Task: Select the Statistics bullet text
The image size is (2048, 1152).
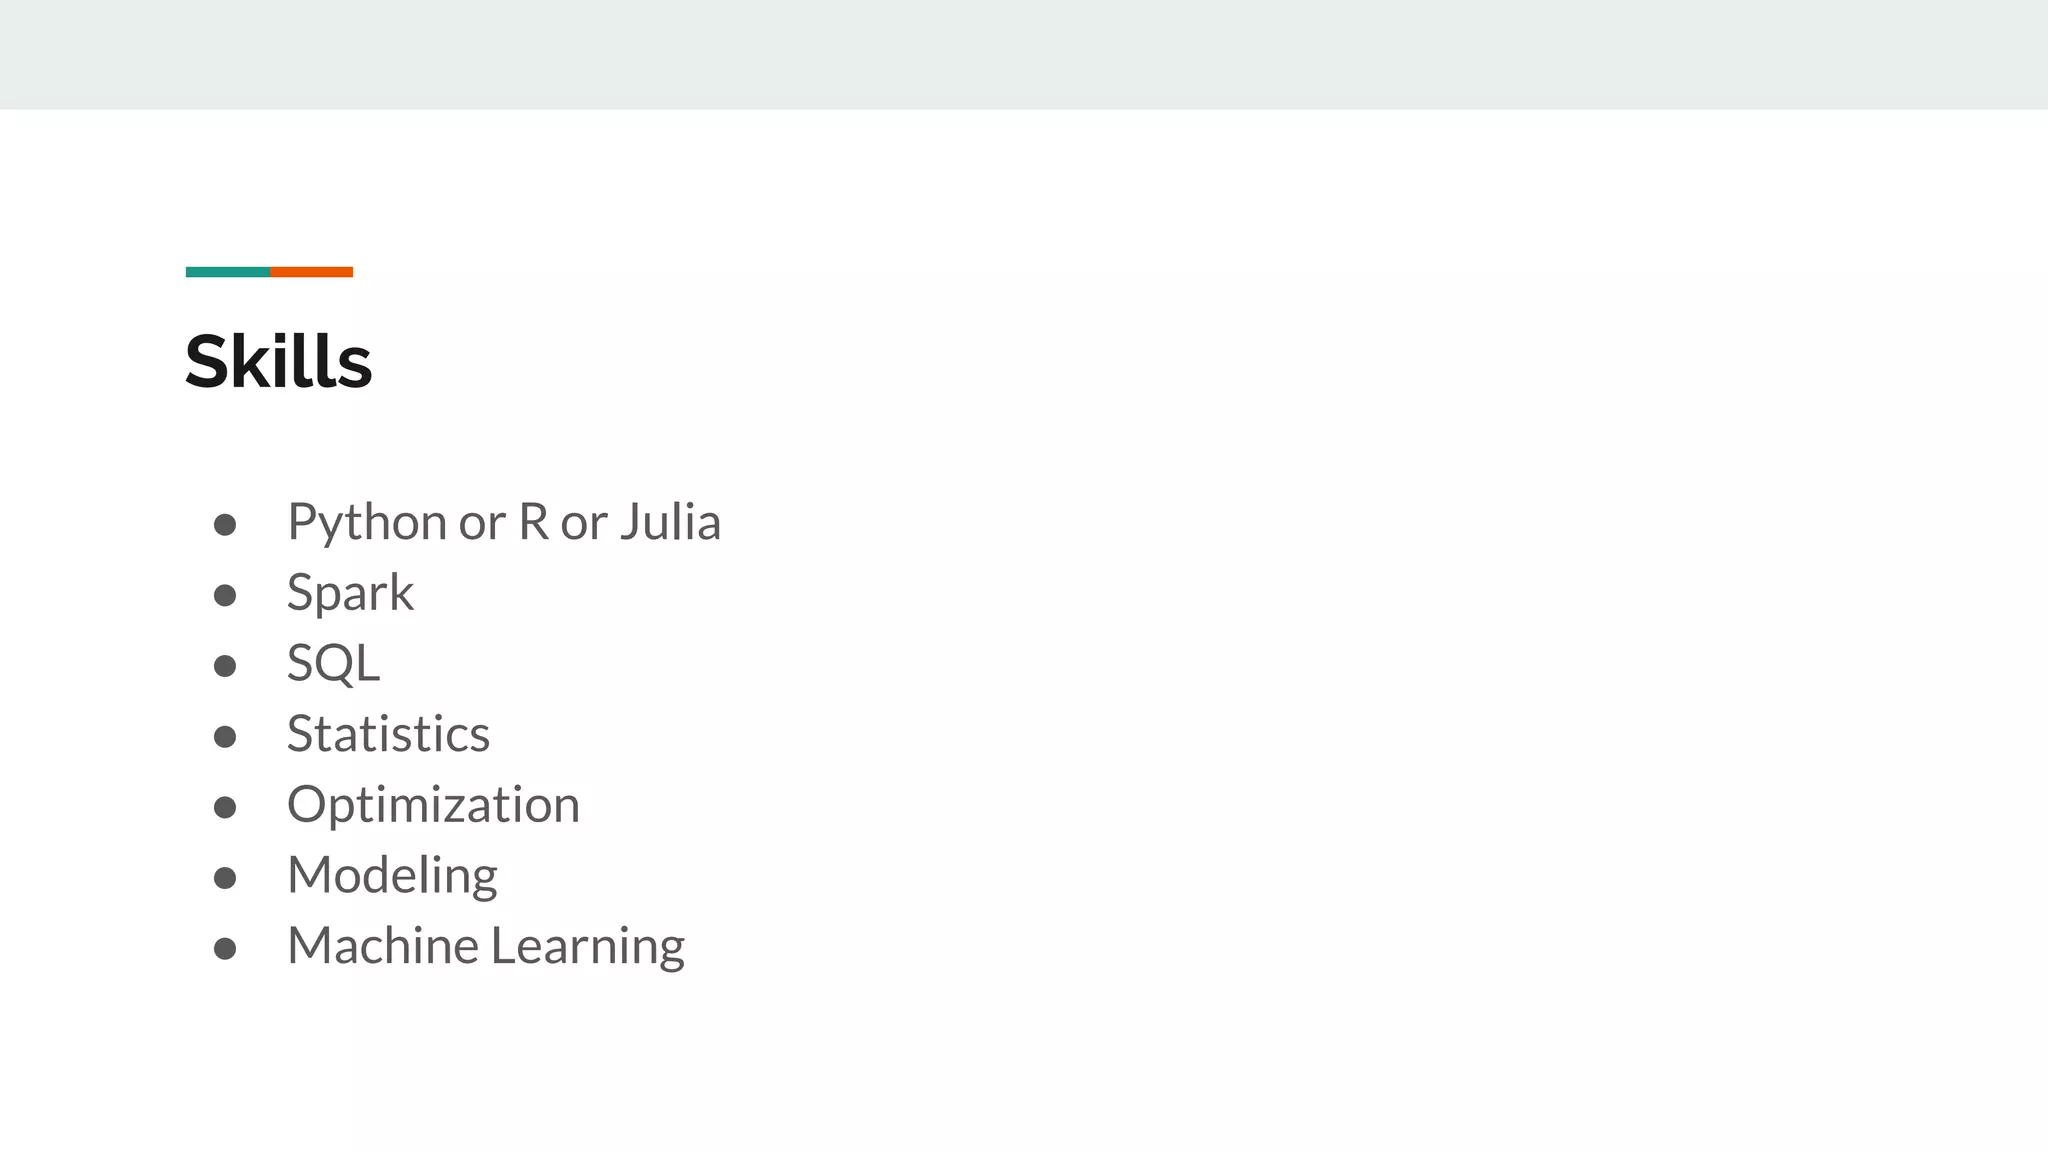Action: tap(388, 734)
